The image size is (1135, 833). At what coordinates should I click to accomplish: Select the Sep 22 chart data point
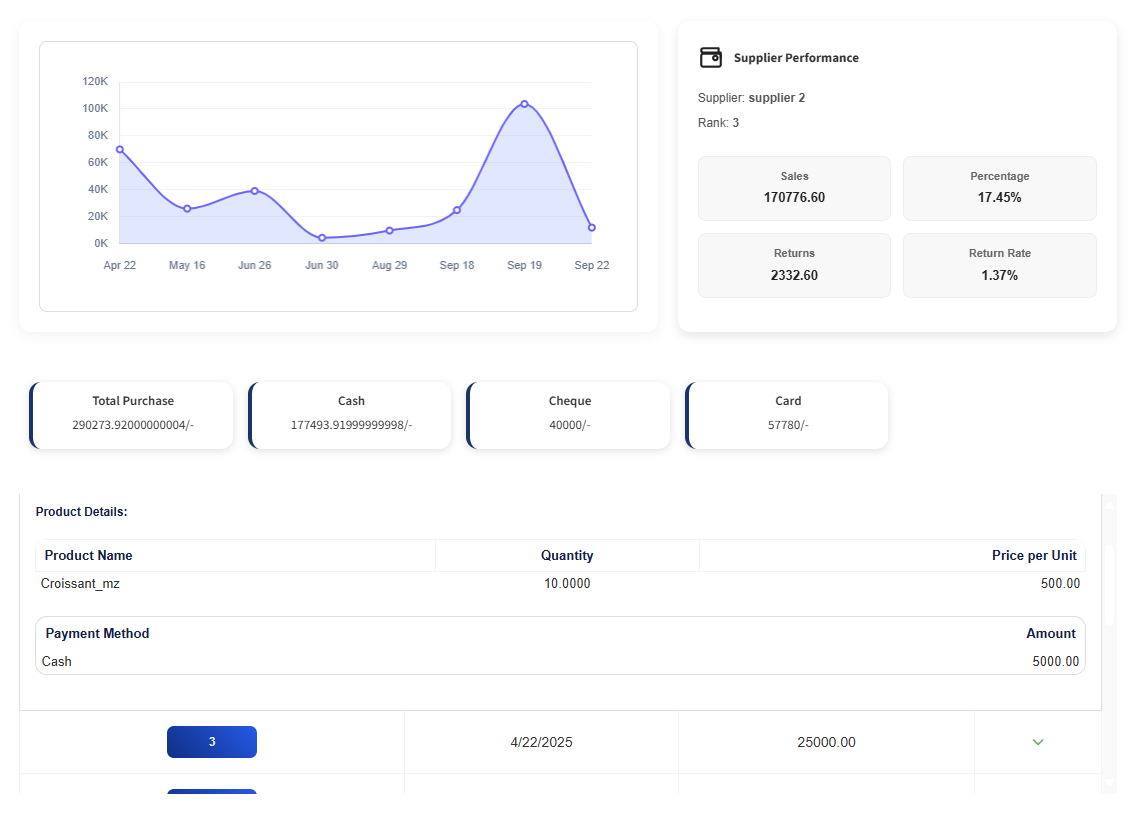(x=591, y=227)
